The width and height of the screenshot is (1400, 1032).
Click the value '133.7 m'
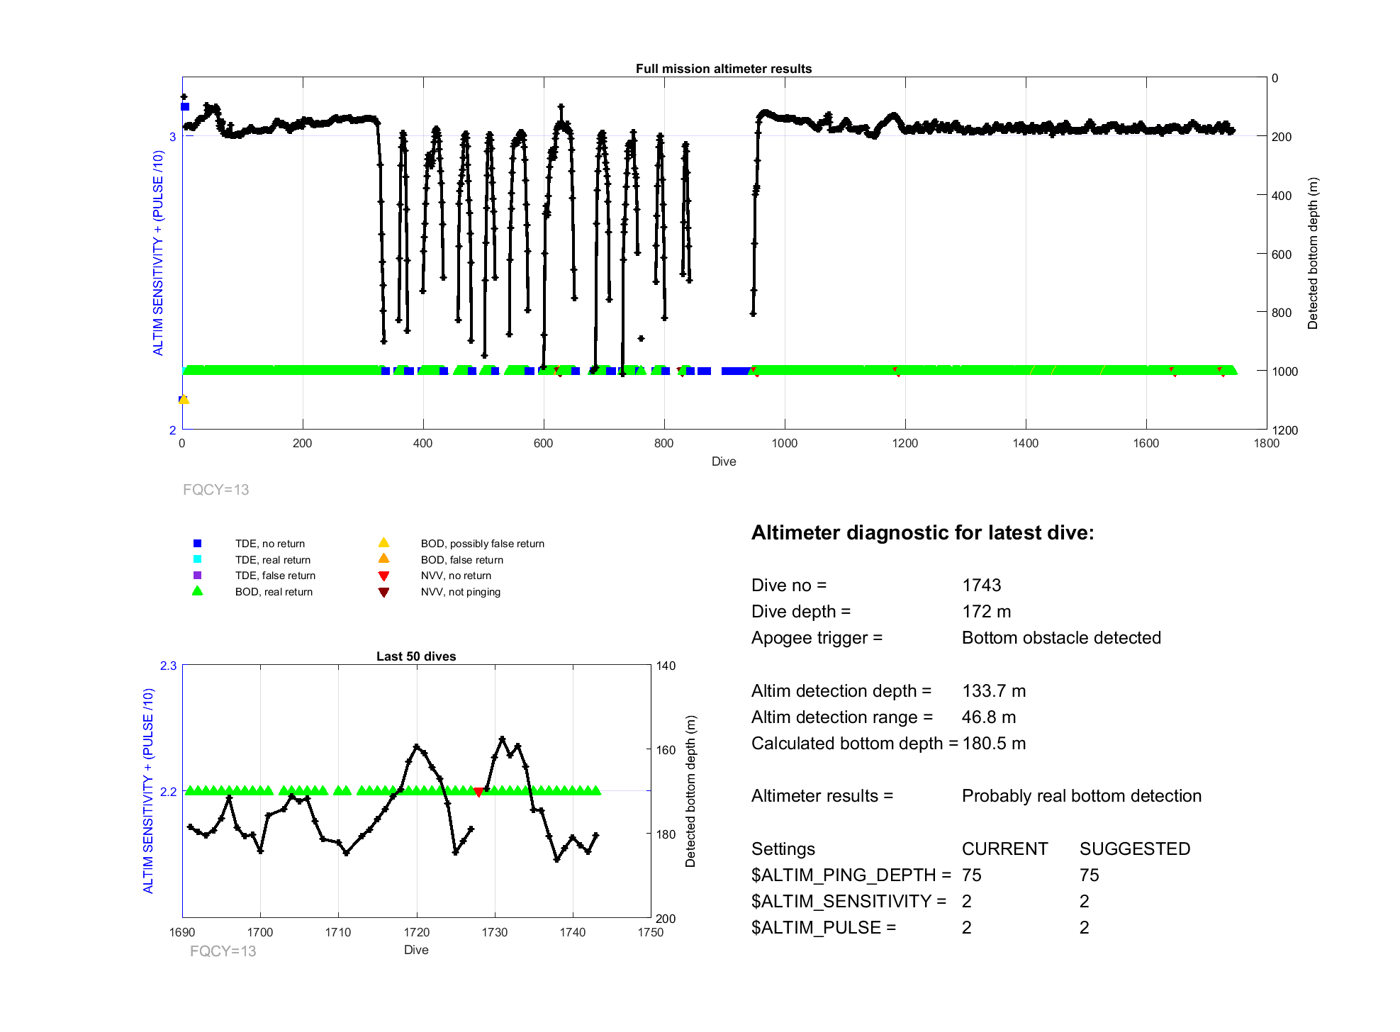click(994, 691)
